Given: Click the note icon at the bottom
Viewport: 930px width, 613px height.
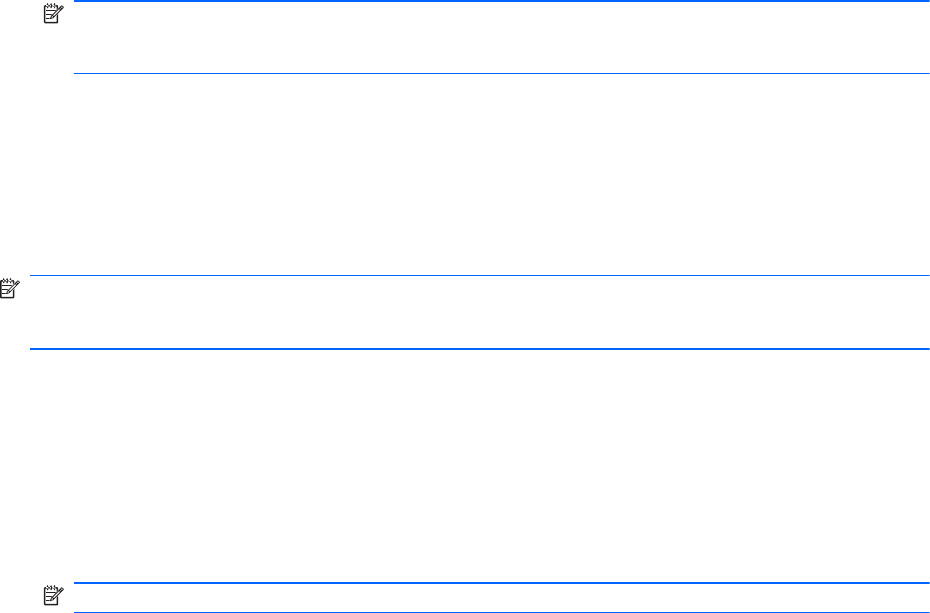Looking at the screenshot, I should [x=51, y=594].
